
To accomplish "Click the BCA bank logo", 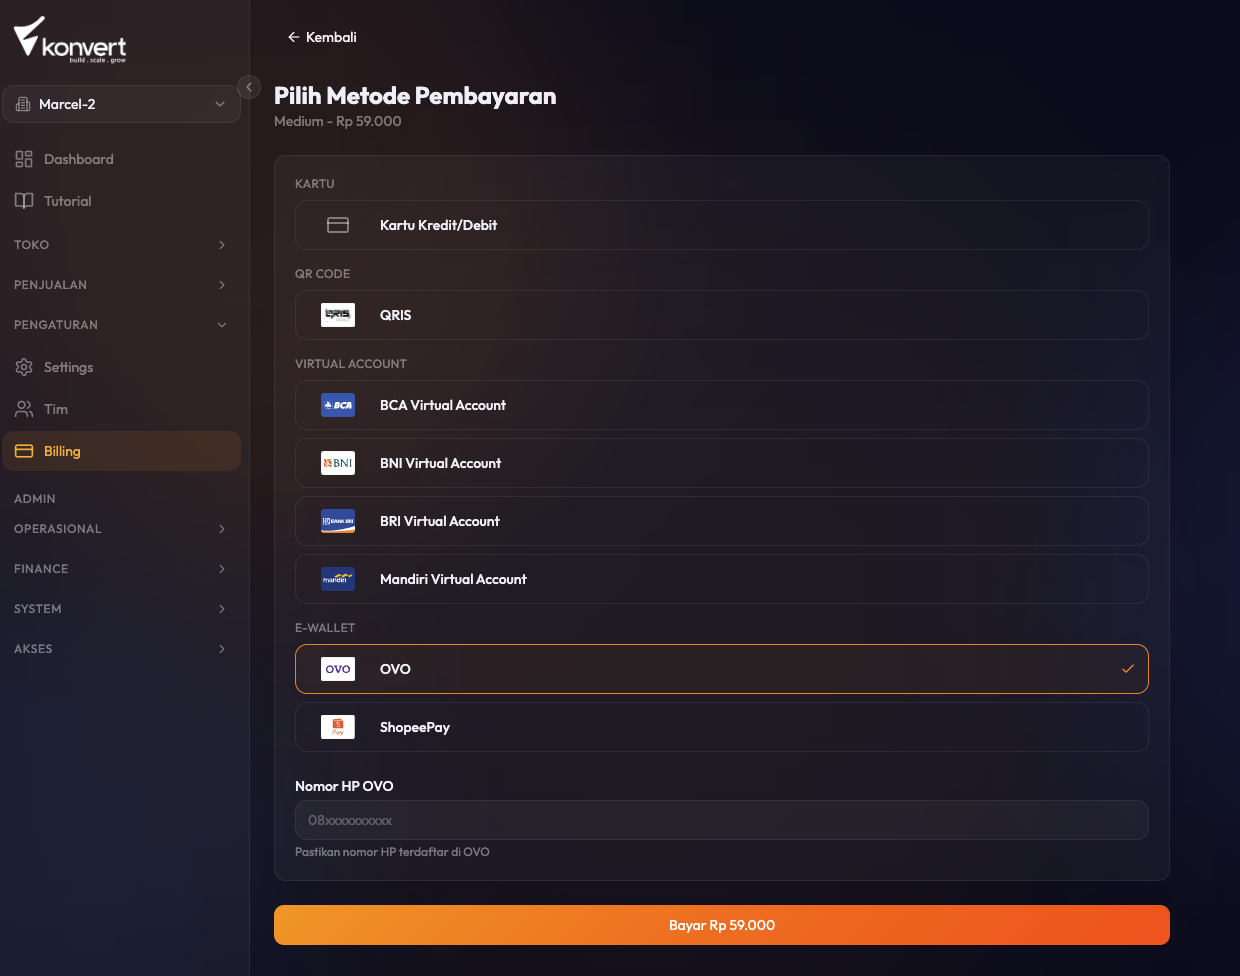I will tap(338, 405).
